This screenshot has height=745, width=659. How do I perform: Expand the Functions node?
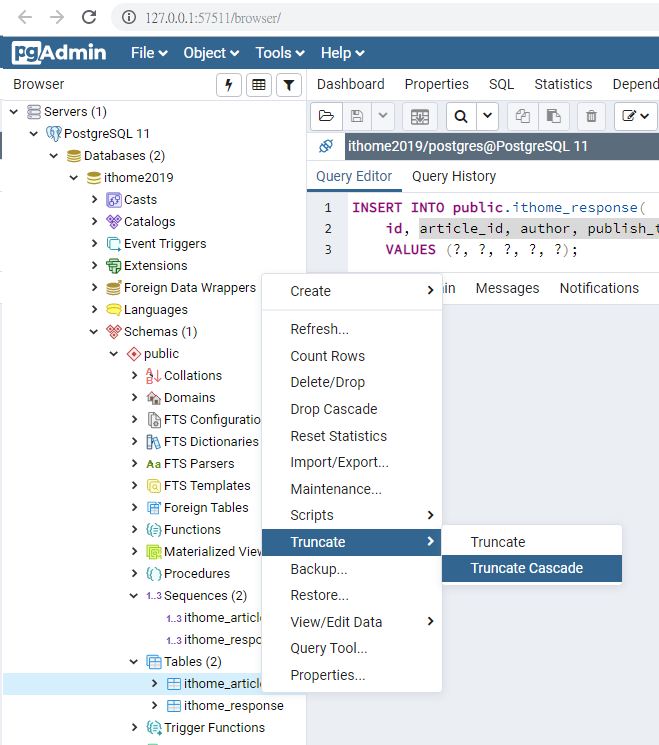coord(134,529)
